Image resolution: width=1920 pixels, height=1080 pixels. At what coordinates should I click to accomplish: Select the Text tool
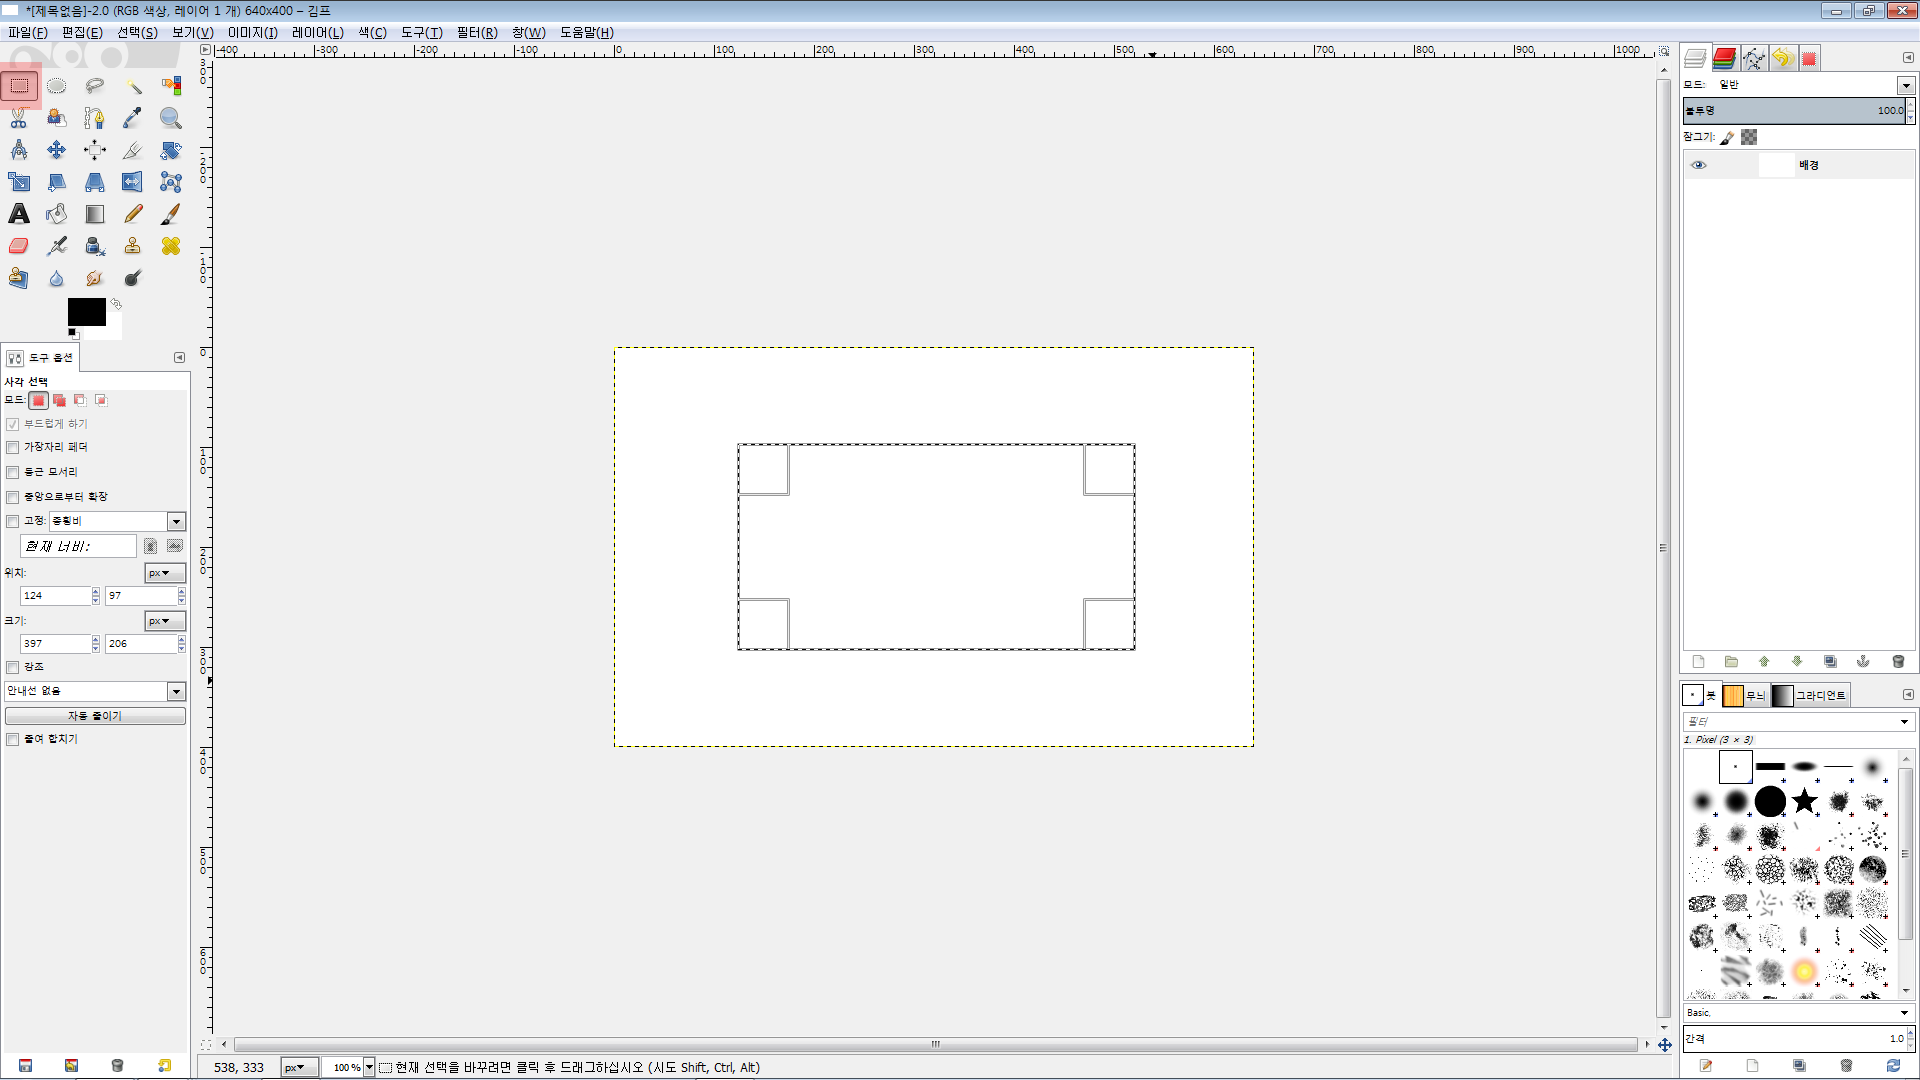click(19, 214)
